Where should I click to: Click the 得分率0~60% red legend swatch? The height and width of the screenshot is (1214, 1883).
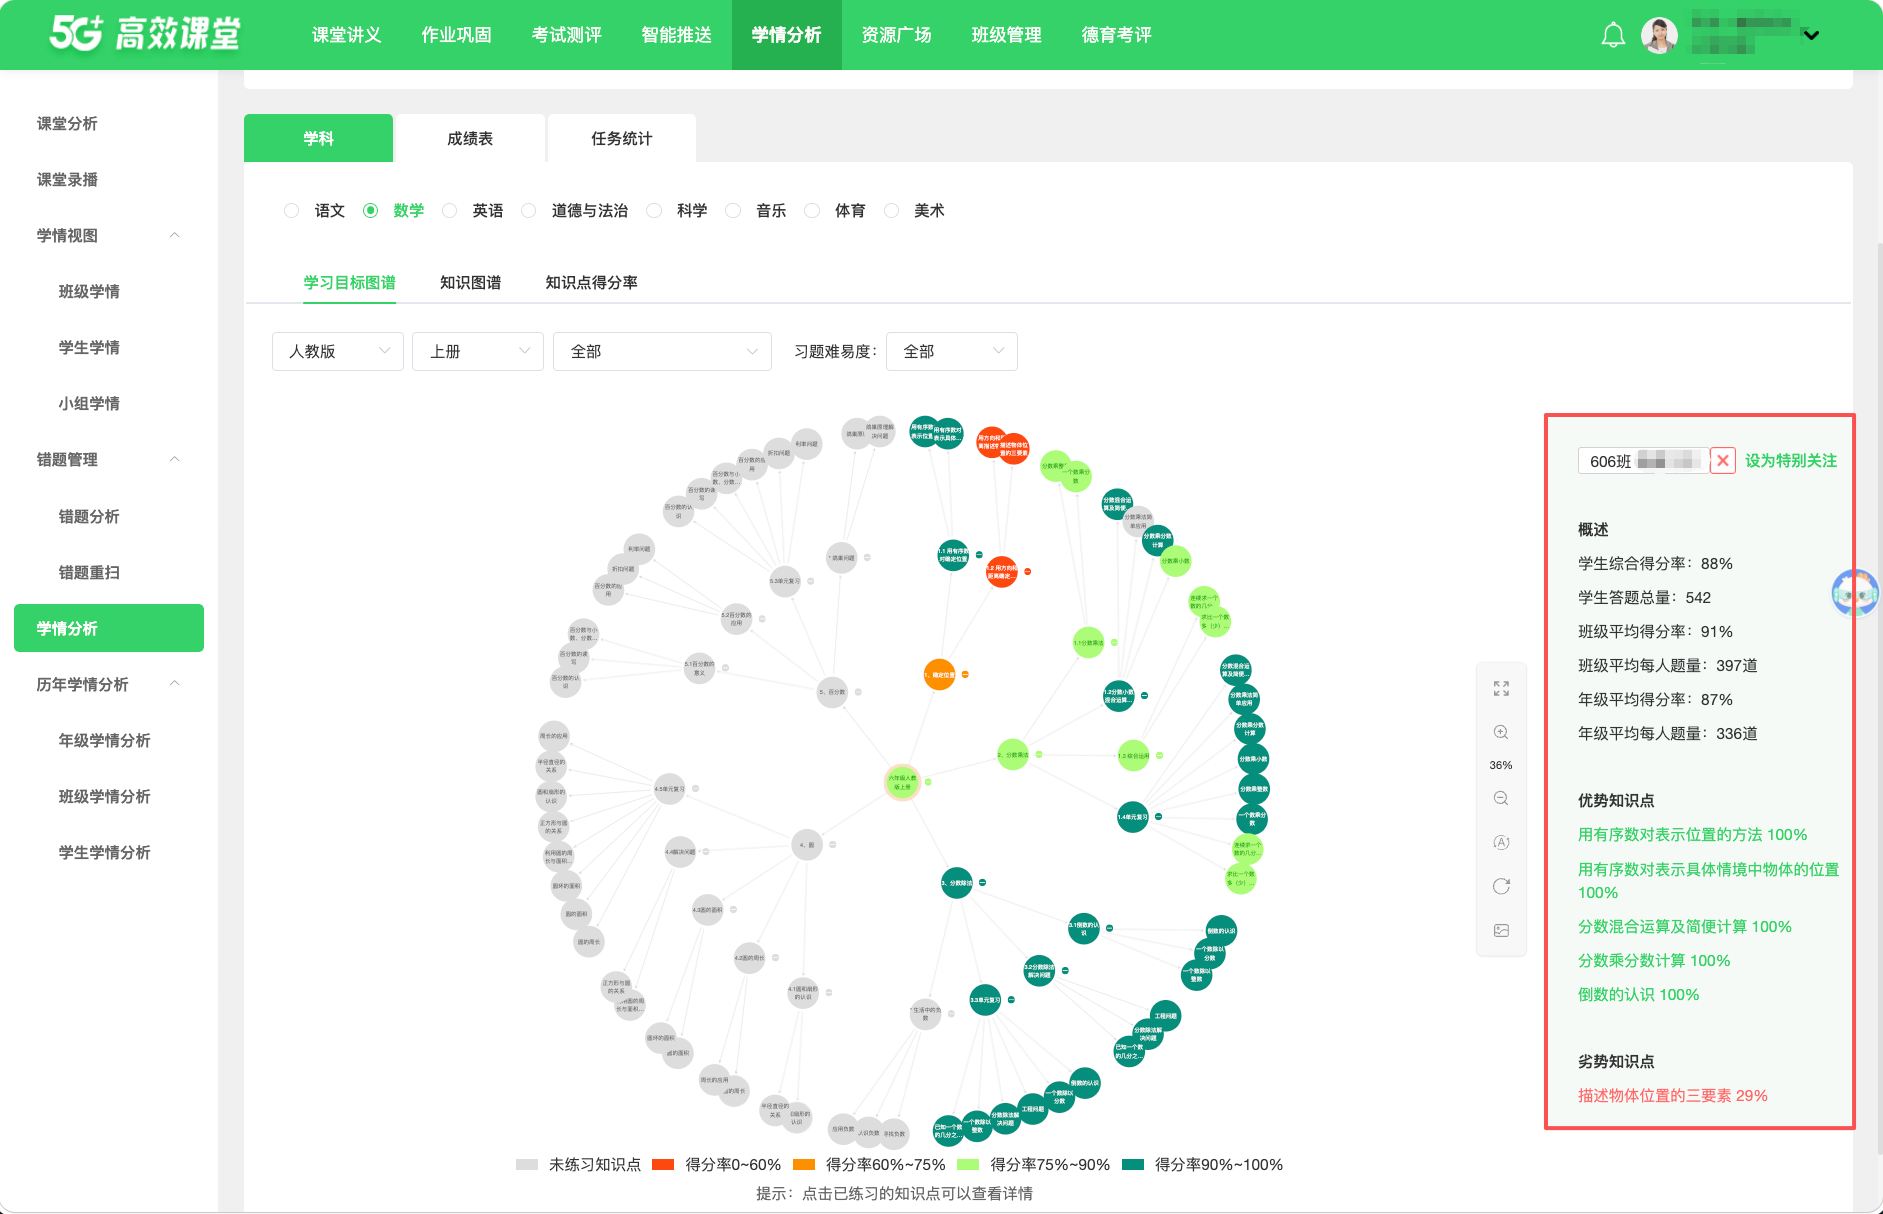point(662,1164)
